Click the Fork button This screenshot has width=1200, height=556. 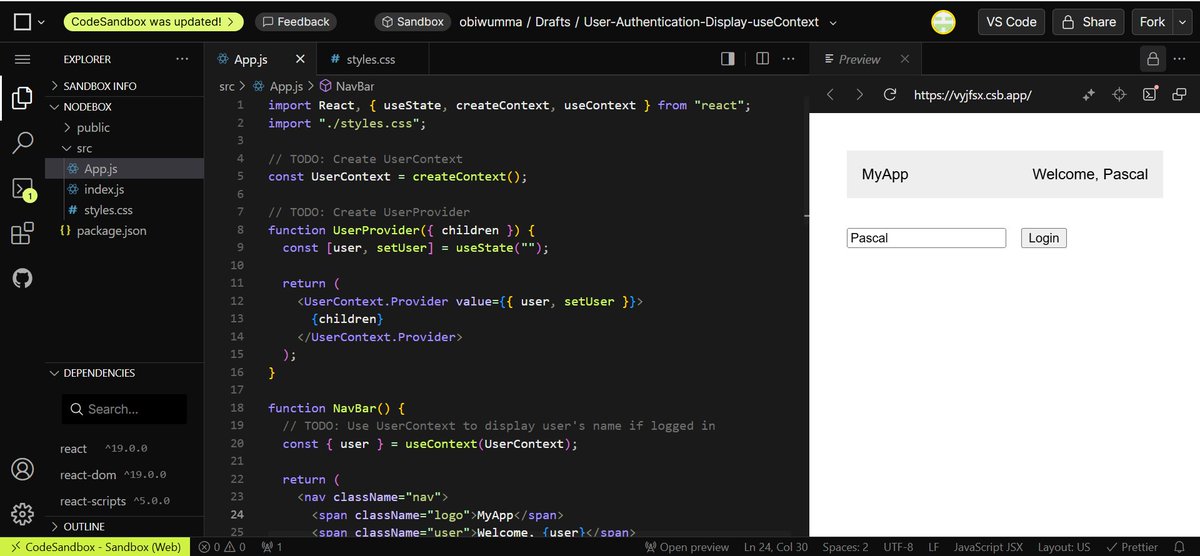point(1153,21)
